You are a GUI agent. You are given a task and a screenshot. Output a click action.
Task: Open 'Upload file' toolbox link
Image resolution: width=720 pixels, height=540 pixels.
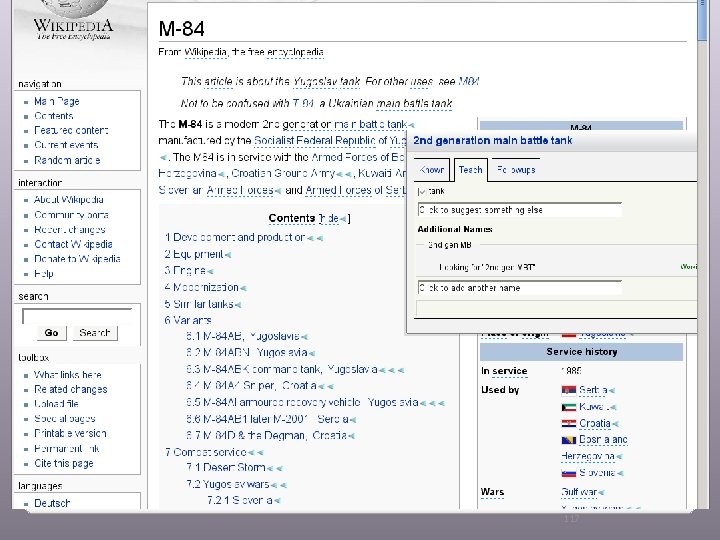(x=56, y=404)
